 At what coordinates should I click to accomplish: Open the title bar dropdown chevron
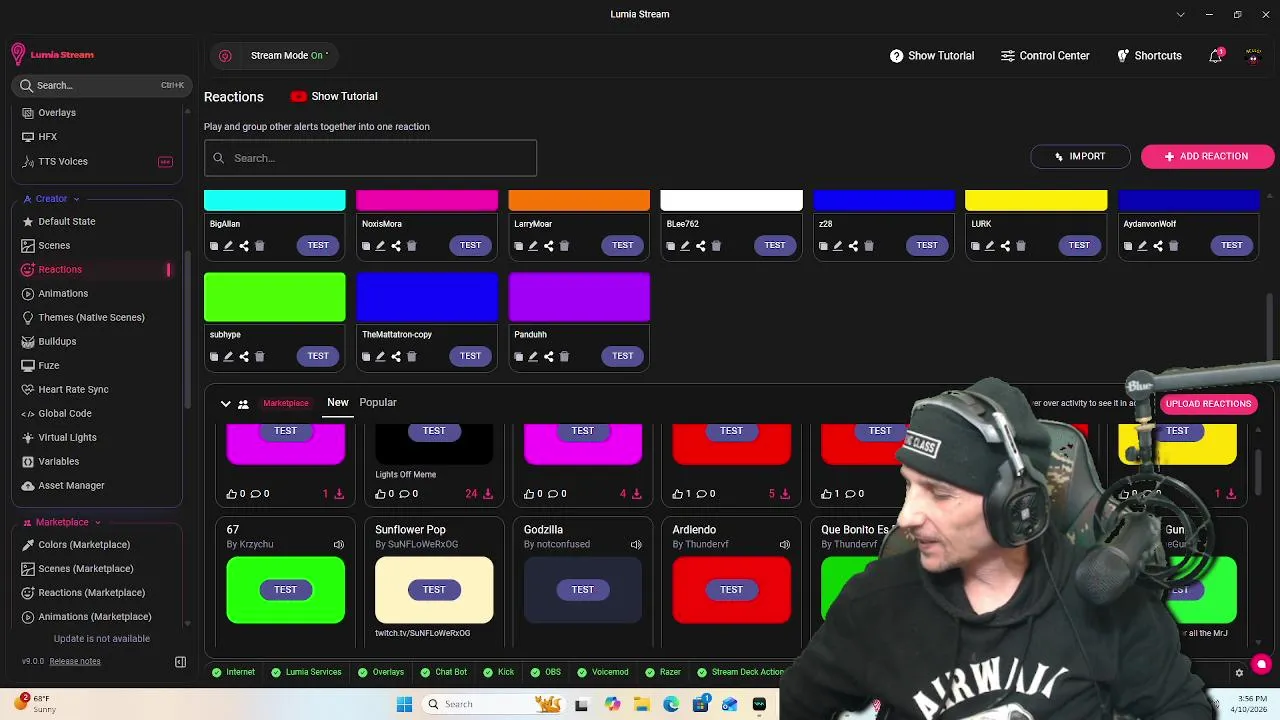click(x=1181, y=15)
